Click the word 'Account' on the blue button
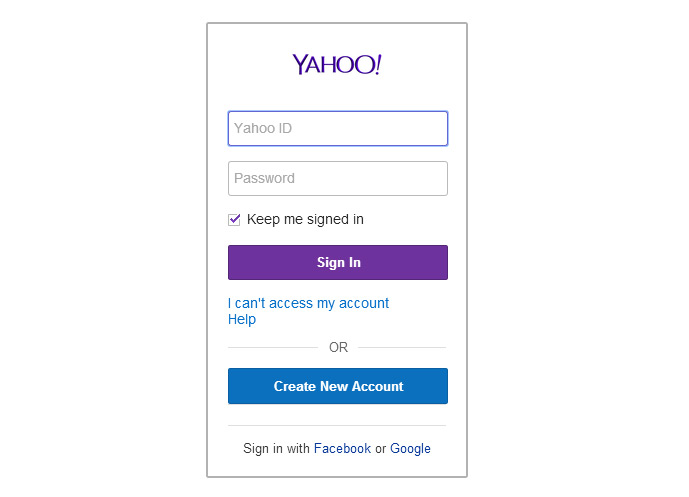 tap(377, 386)
